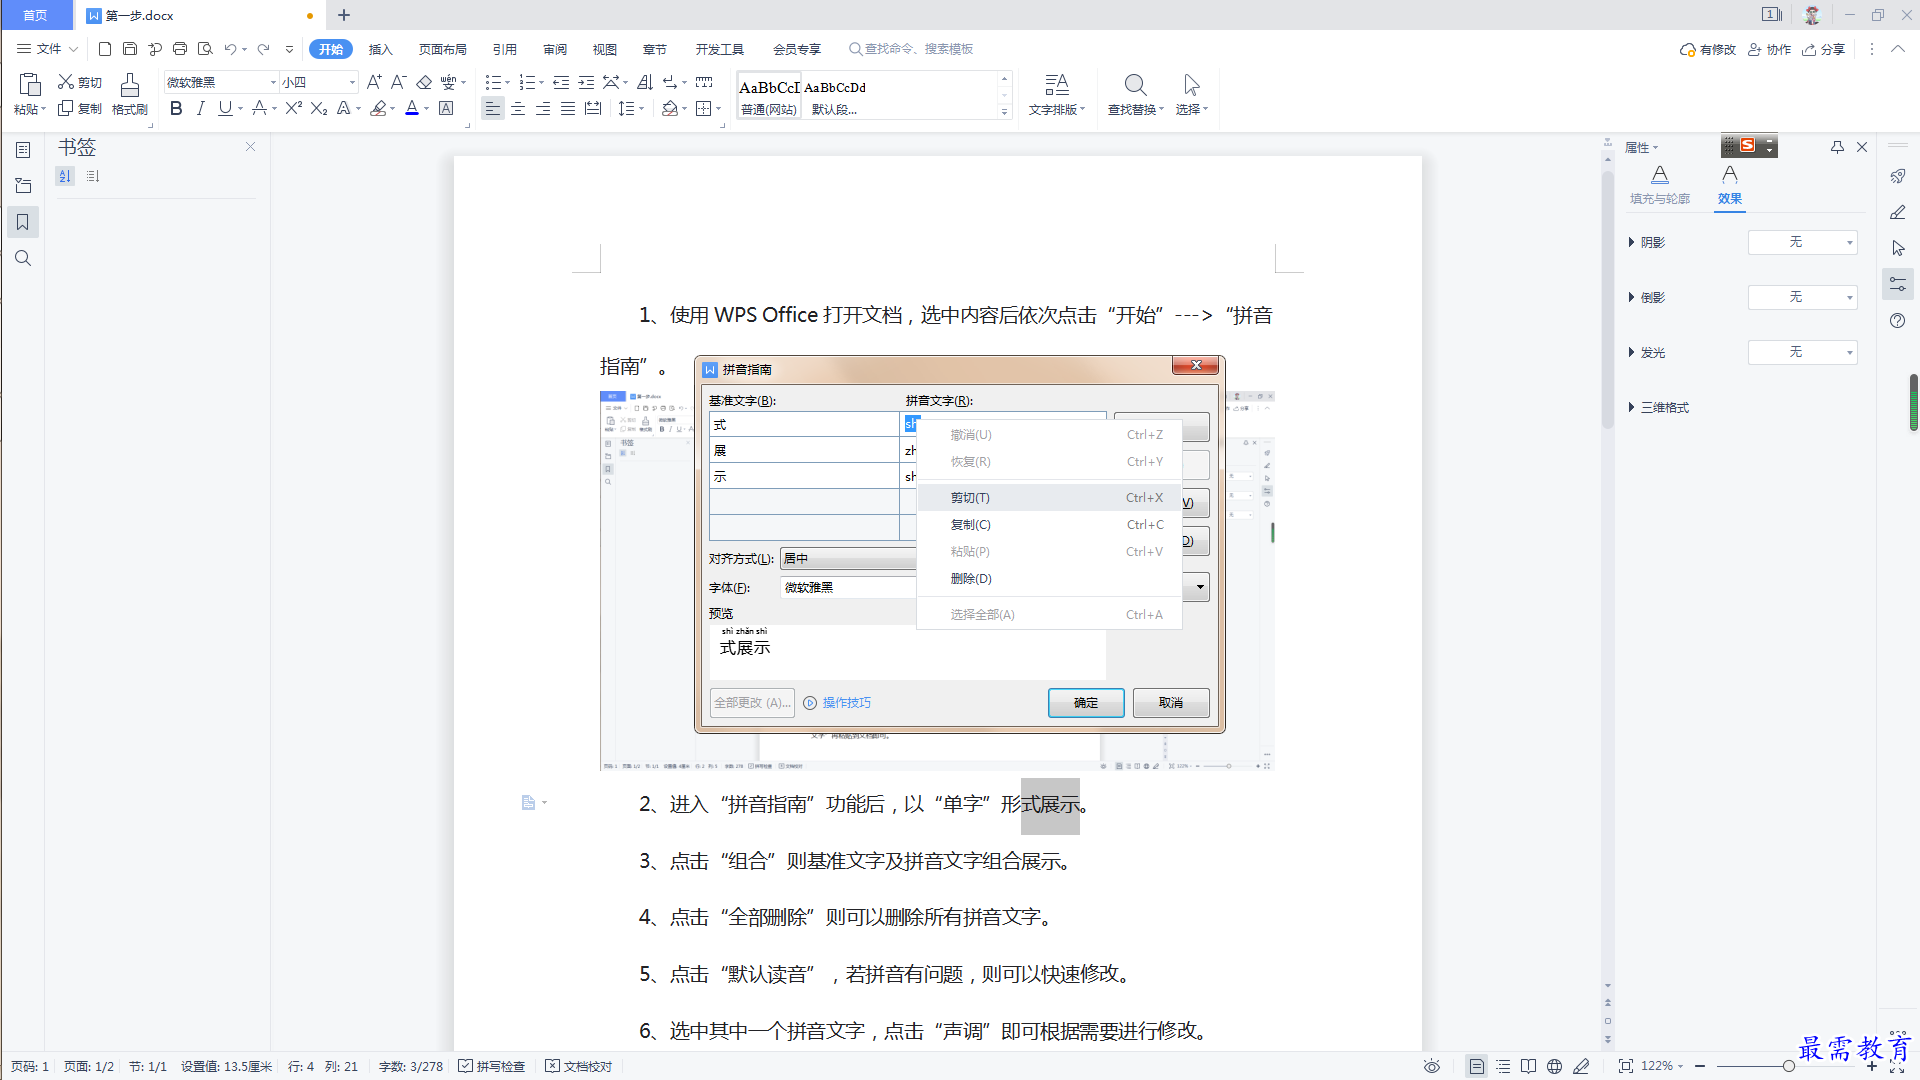Choose 删除(D) in the context menu
1920x1080 pixels.
click(x=1049, y=578)
